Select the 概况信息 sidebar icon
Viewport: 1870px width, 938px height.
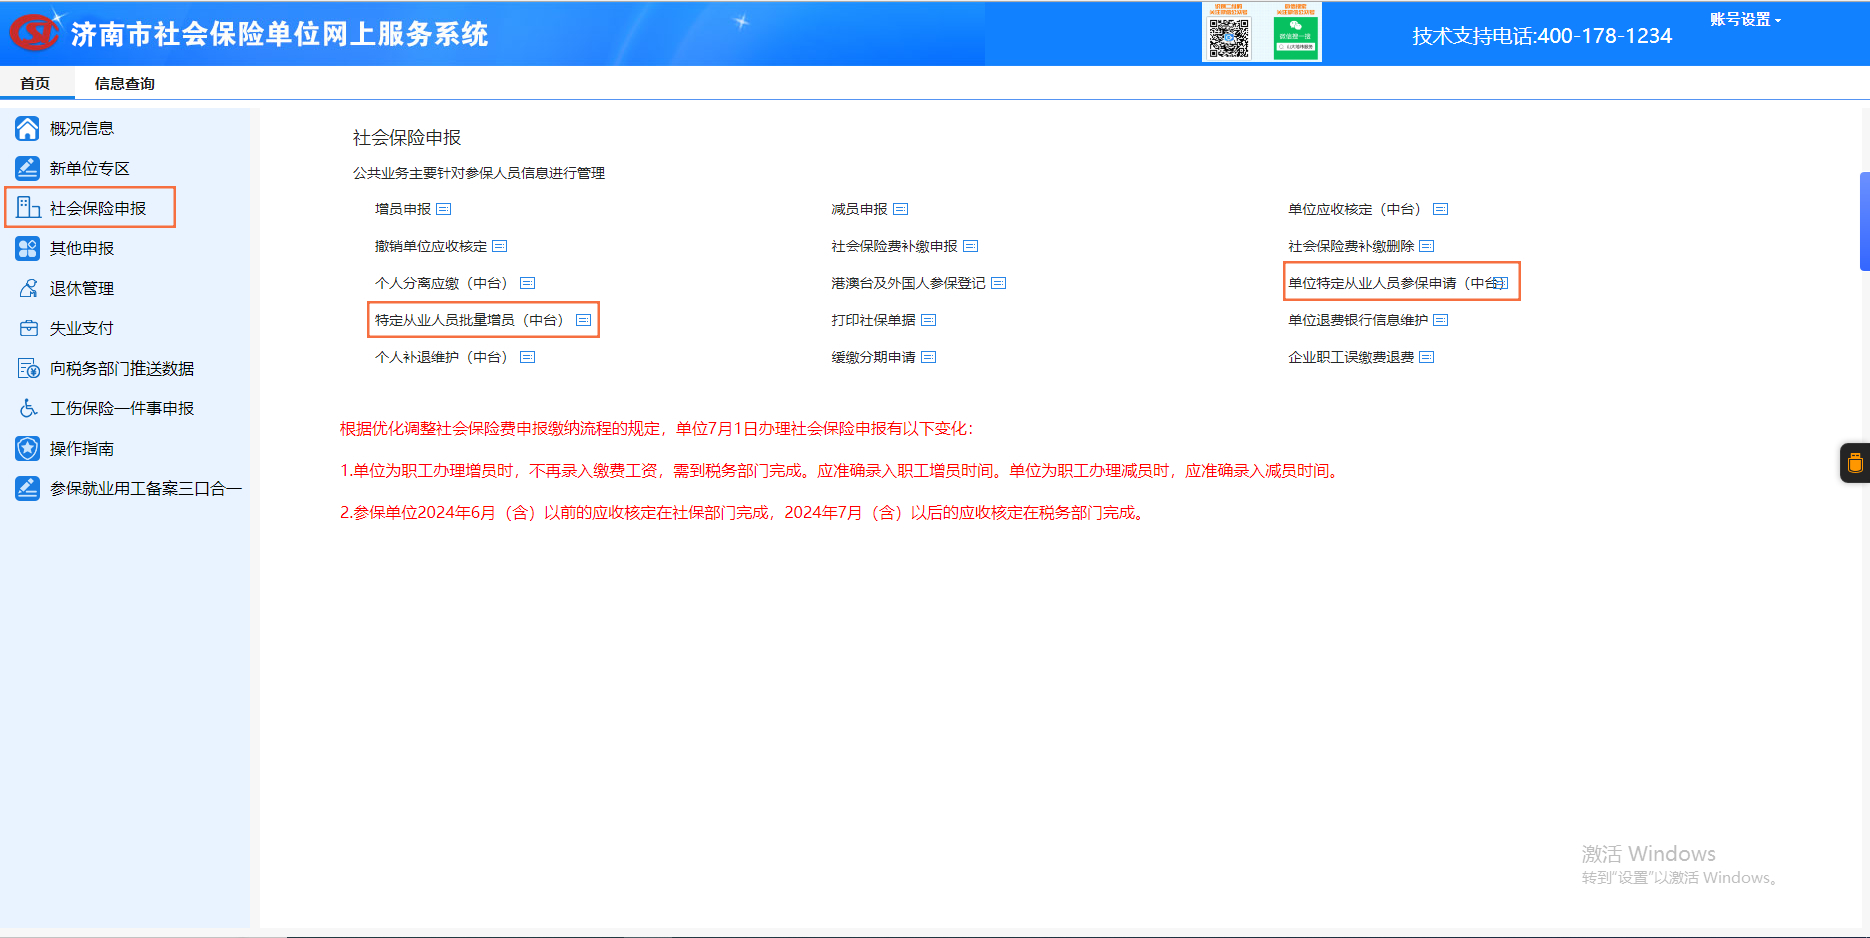click(27, 128)
